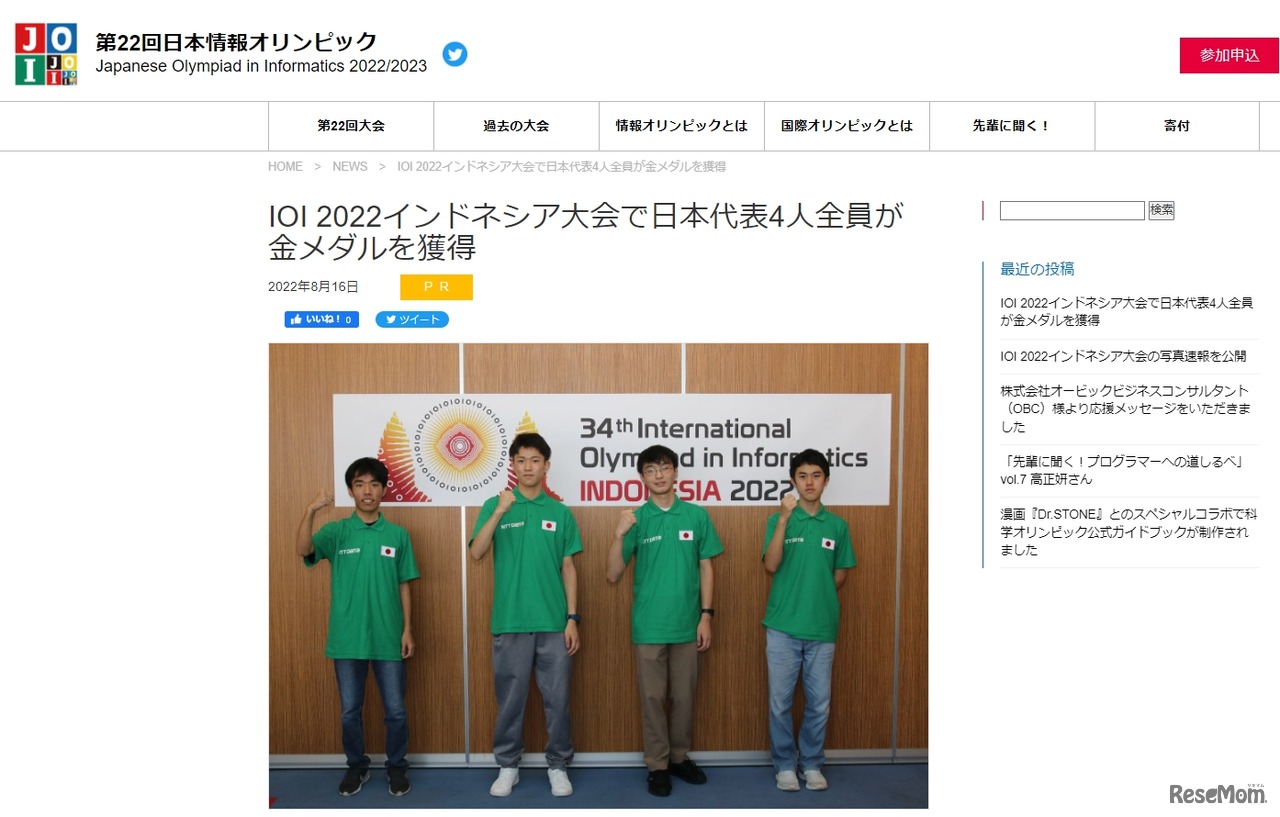The image size is (1280, 817).
Task: Open the 過去の大会 navigation menu
Action: (515, 126)
